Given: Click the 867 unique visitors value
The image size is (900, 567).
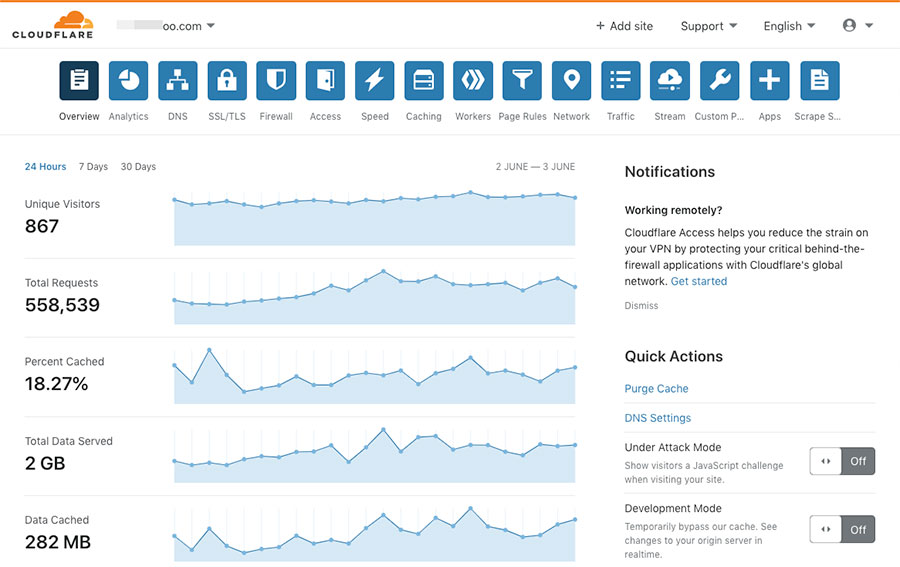Looking at the screenshot, I should click(41, 226).
